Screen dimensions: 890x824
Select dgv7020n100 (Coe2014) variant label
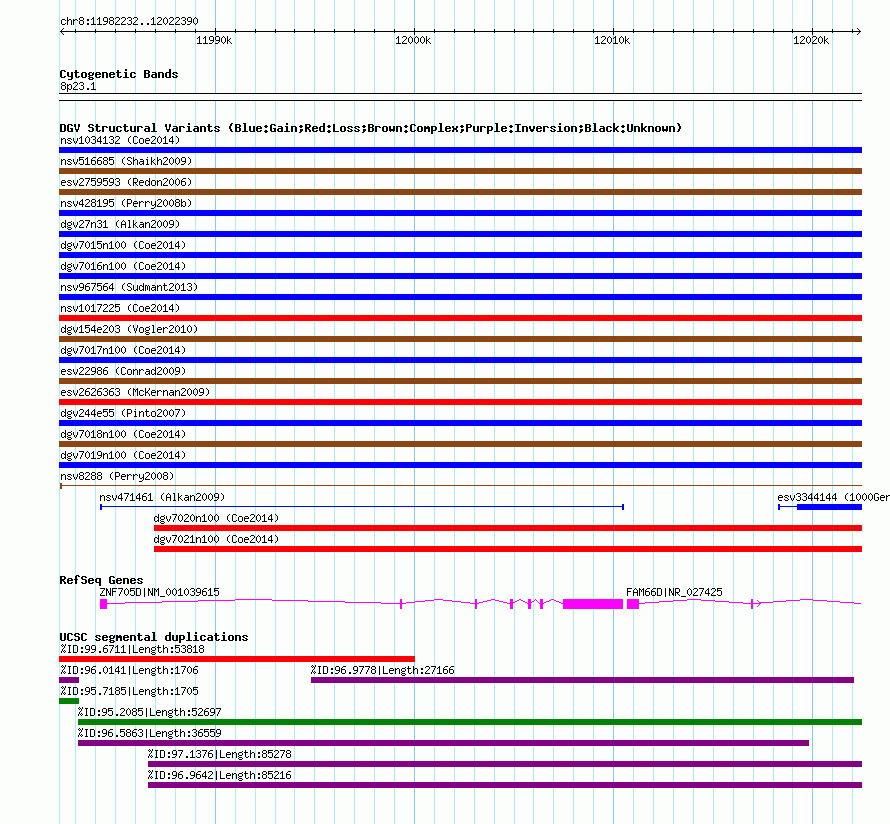point(216,518)
